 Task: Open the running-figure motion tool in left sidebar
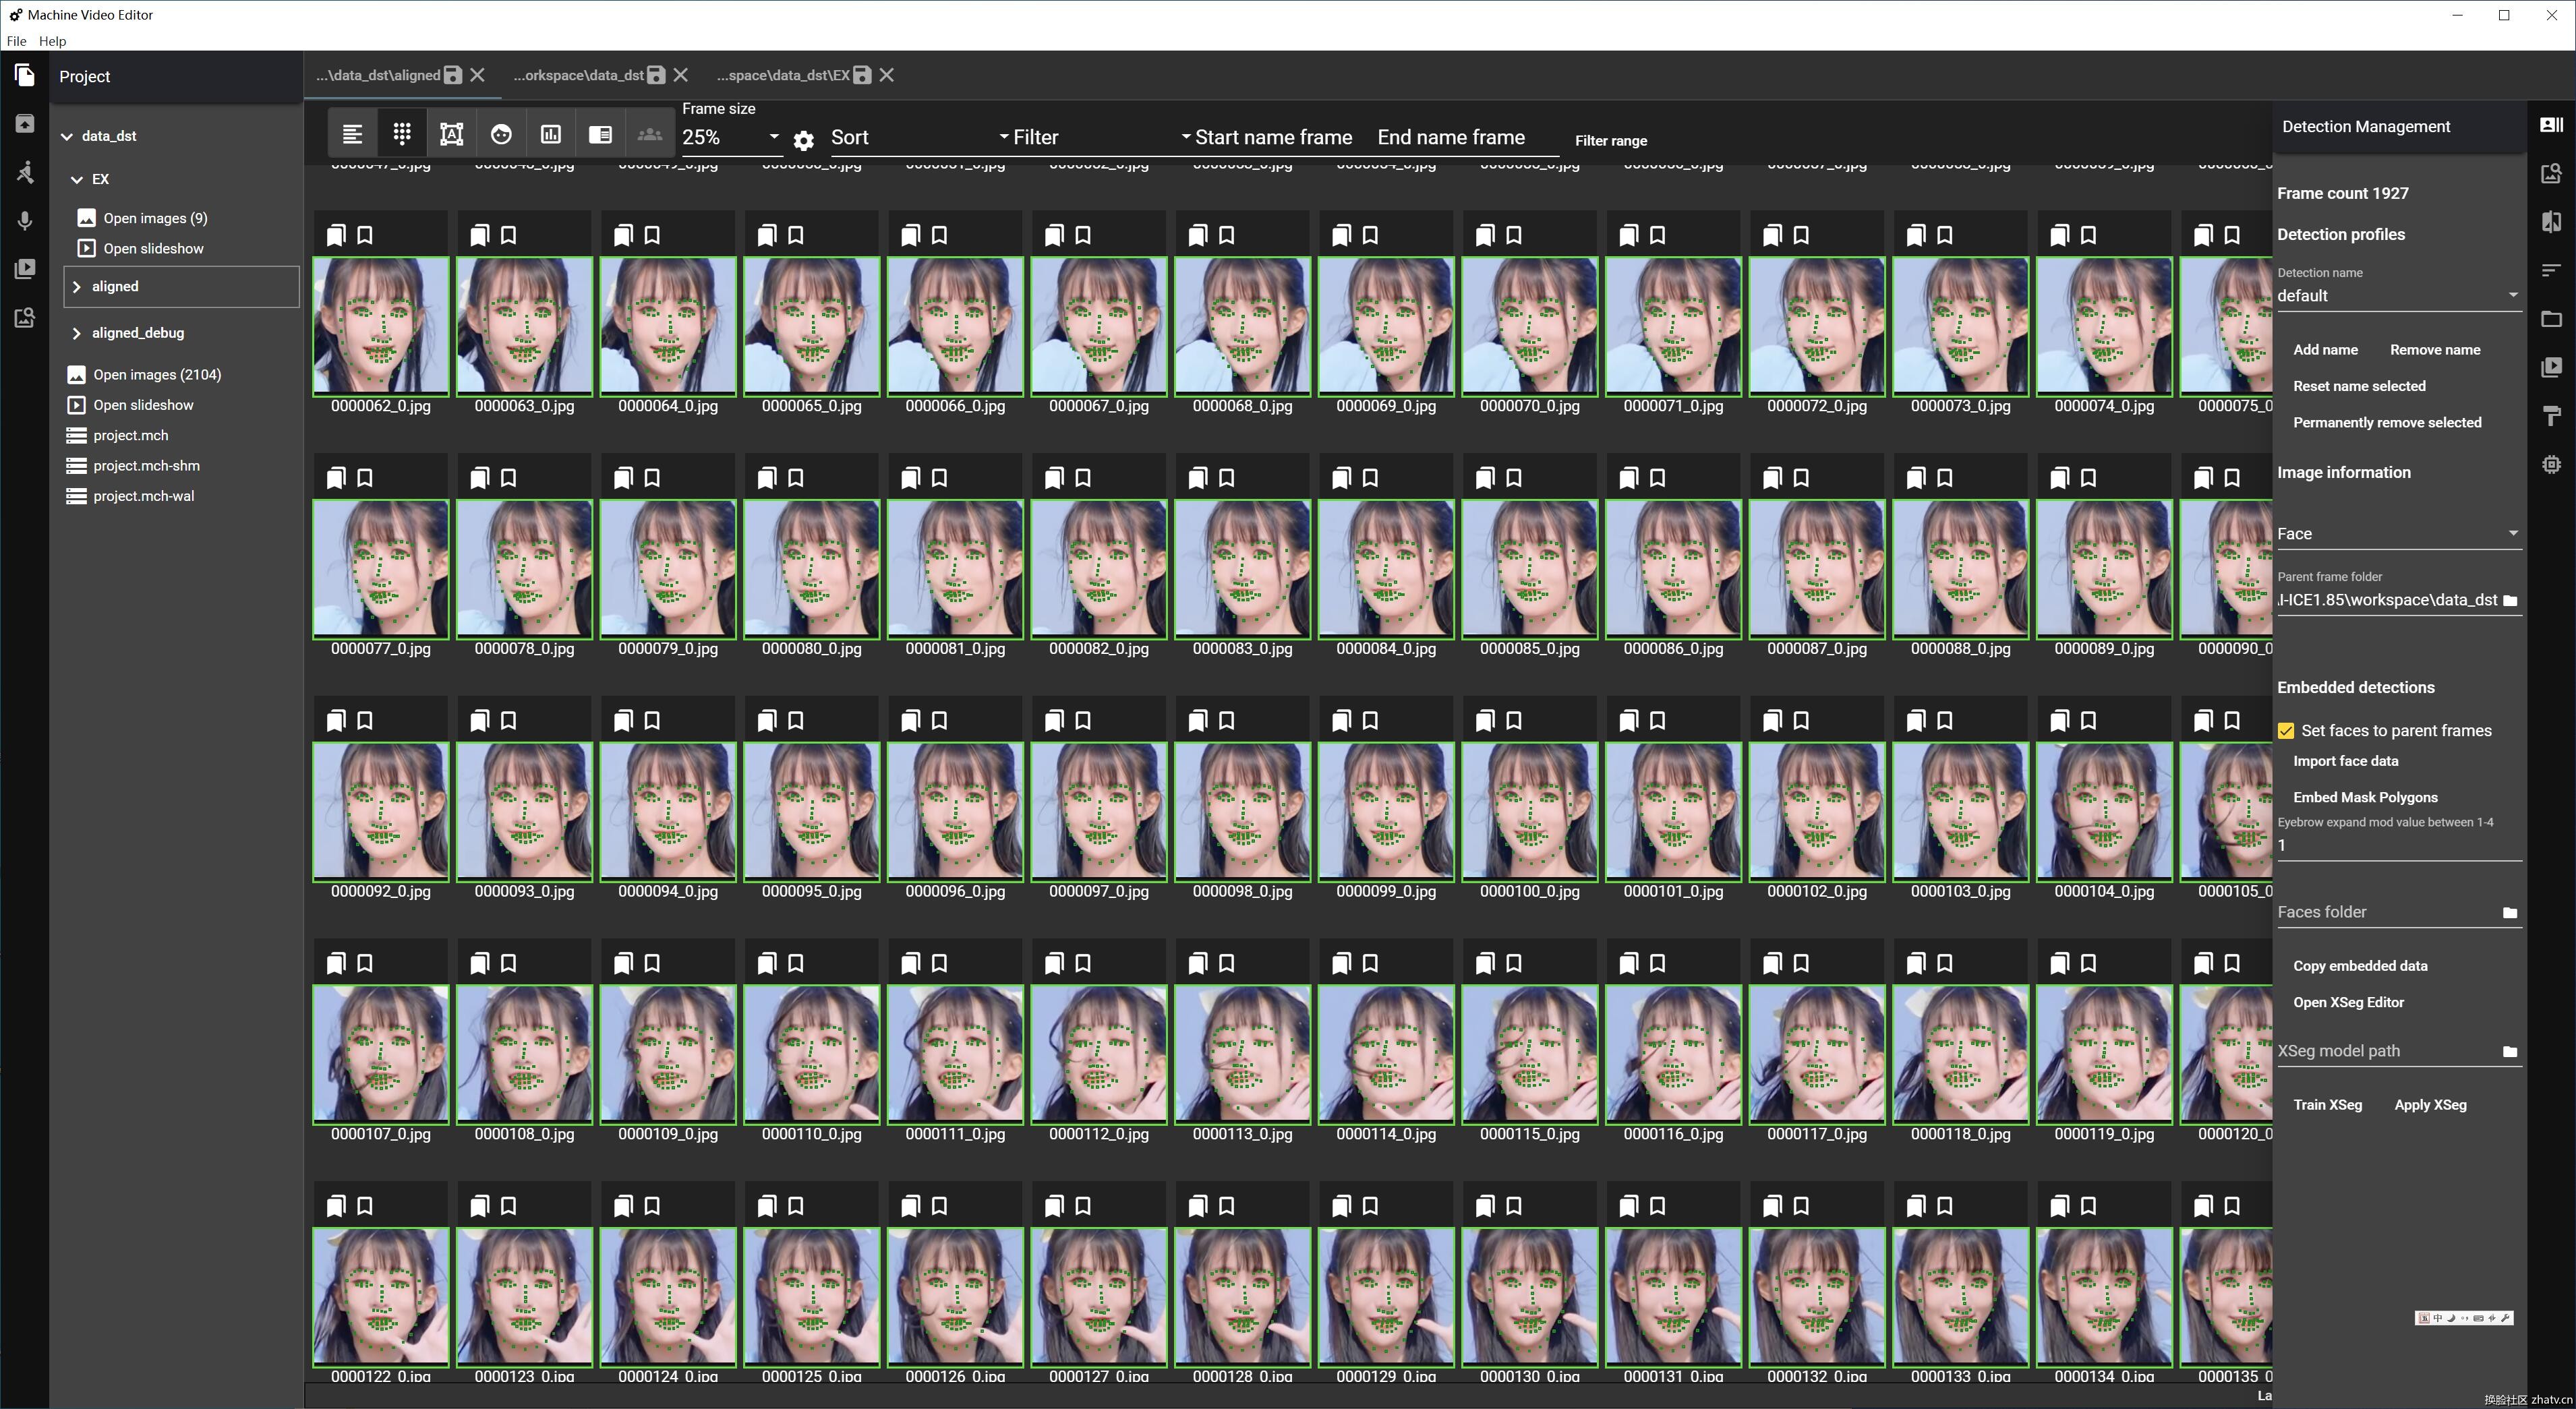(25, 172)
